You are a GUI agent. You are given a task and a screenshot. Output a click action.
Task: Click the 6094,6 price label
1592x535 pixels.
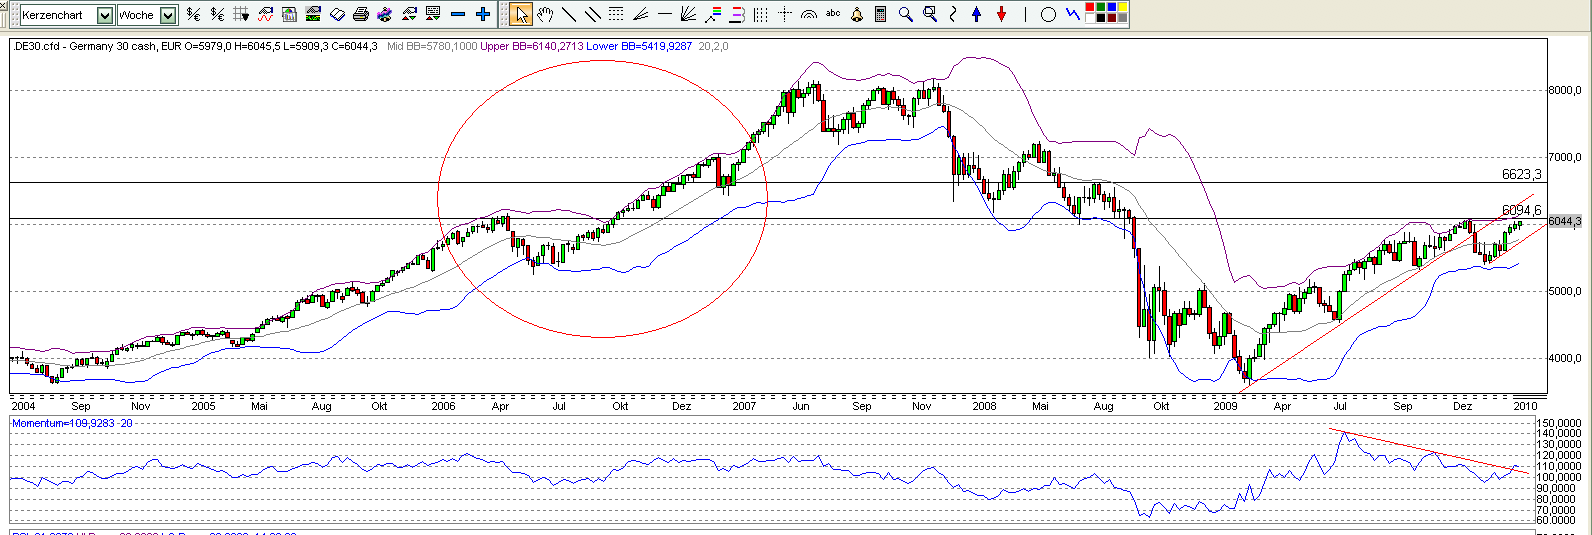[1521, 210]
